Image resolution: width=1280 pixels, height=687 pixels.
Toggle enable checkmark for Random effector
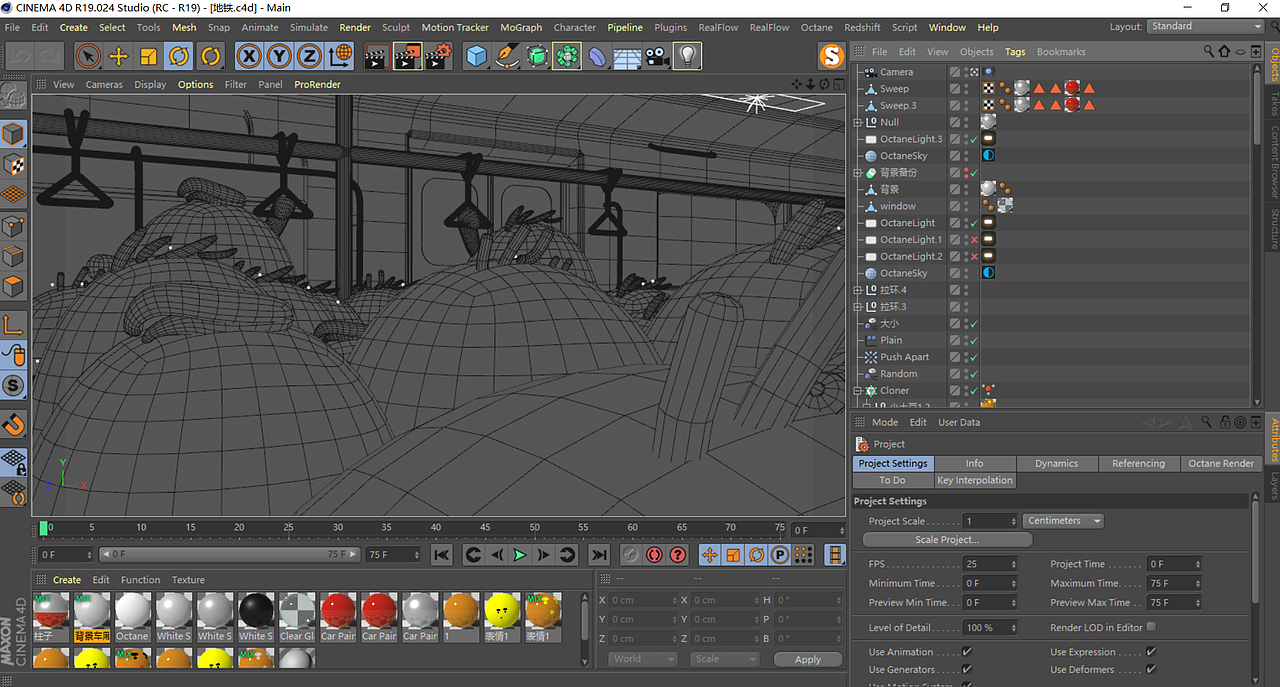coord(974,374)
